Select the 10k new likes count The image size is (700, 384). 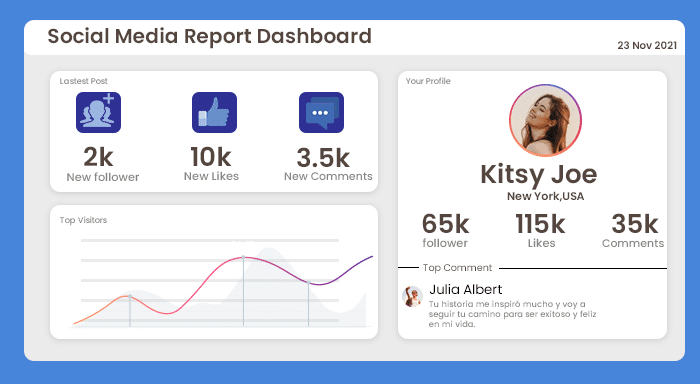pos(211,157)
